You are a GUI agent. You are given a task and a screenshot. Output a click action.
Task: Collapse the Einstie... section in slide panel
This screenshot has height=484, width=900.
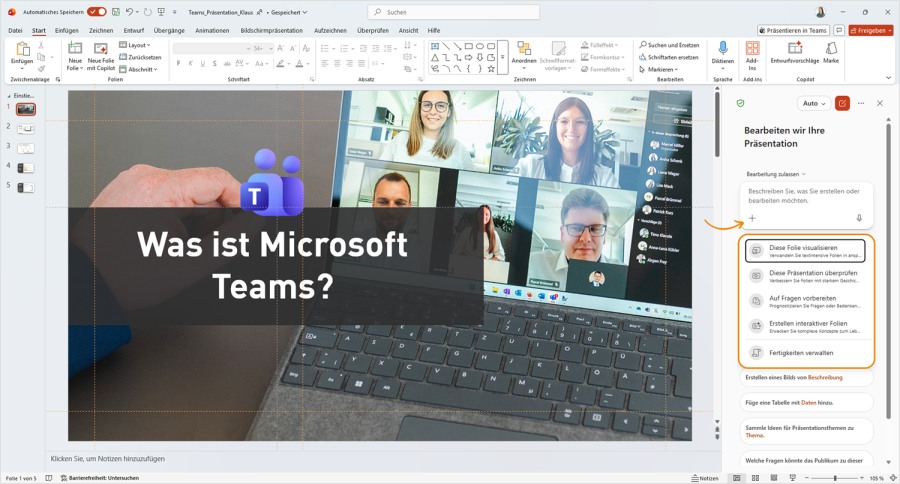pyautogui.click(x=9, y=96)
